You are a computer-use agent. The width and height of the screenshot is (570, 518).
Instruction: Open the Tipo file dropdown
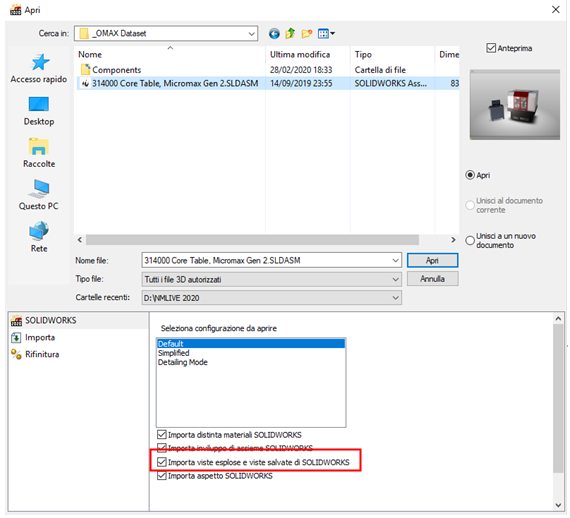(x=272, y=280)
